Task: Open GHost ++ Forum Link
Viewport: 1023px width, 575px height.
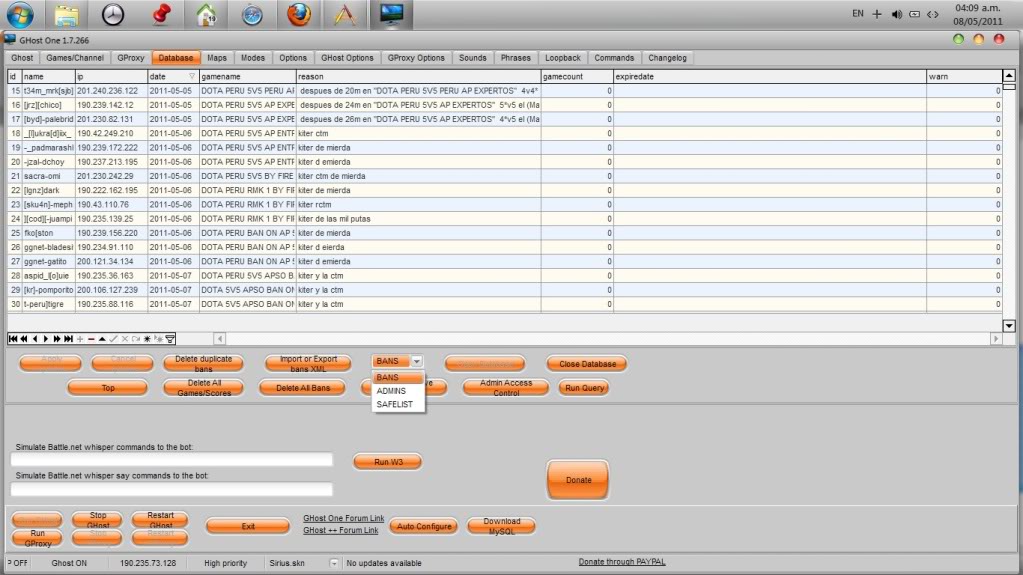Action: pos(341,531)
